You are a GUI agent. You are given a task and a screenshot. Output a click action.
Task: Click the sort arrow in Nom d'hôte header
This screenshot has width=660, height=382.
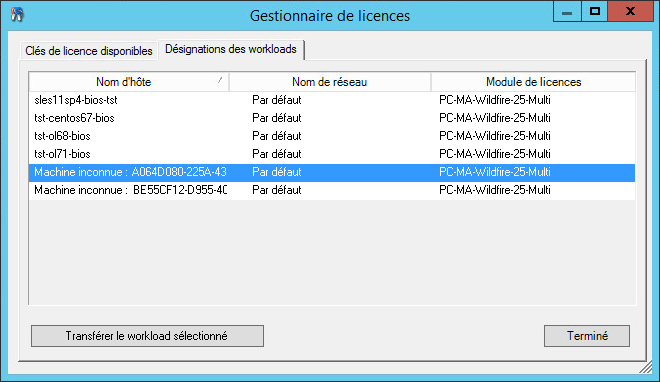point(220,80)
